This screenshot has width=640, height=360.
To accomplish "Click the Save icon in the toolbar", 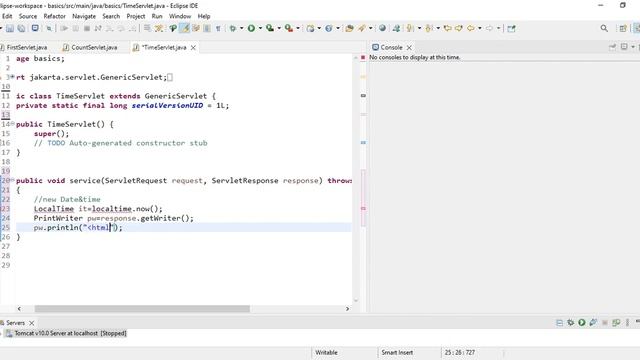I will click(x=10, y=28).
